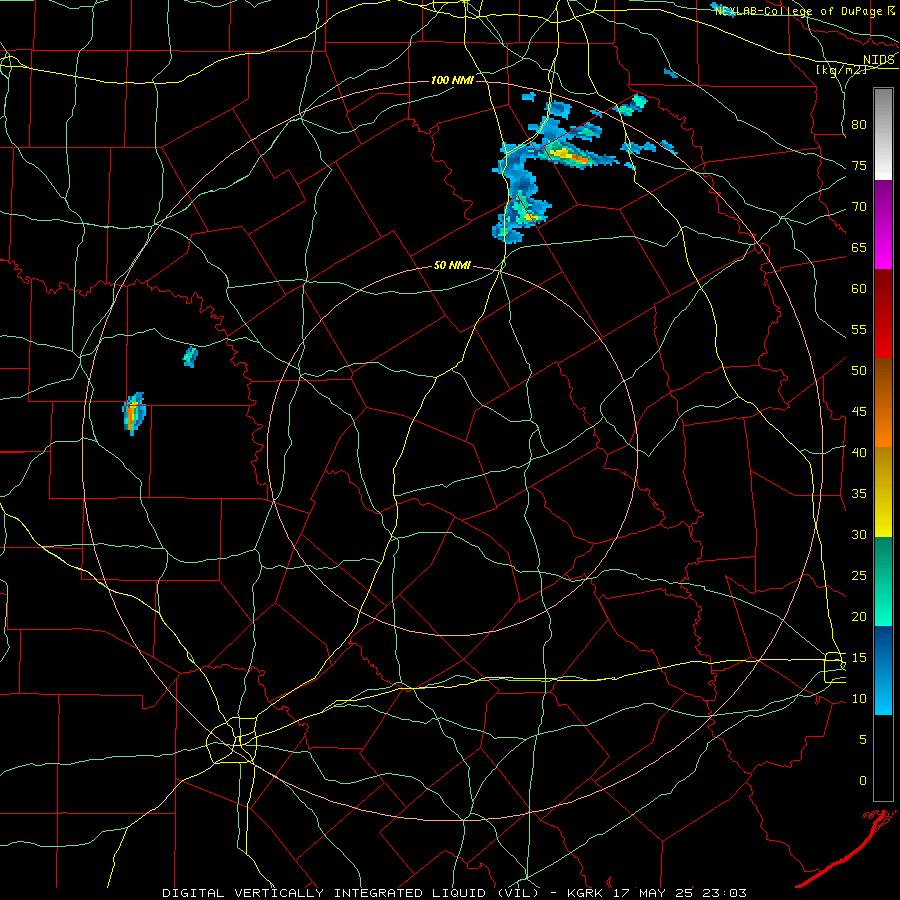Click the 15 value on the scale

tap(859, 658)
